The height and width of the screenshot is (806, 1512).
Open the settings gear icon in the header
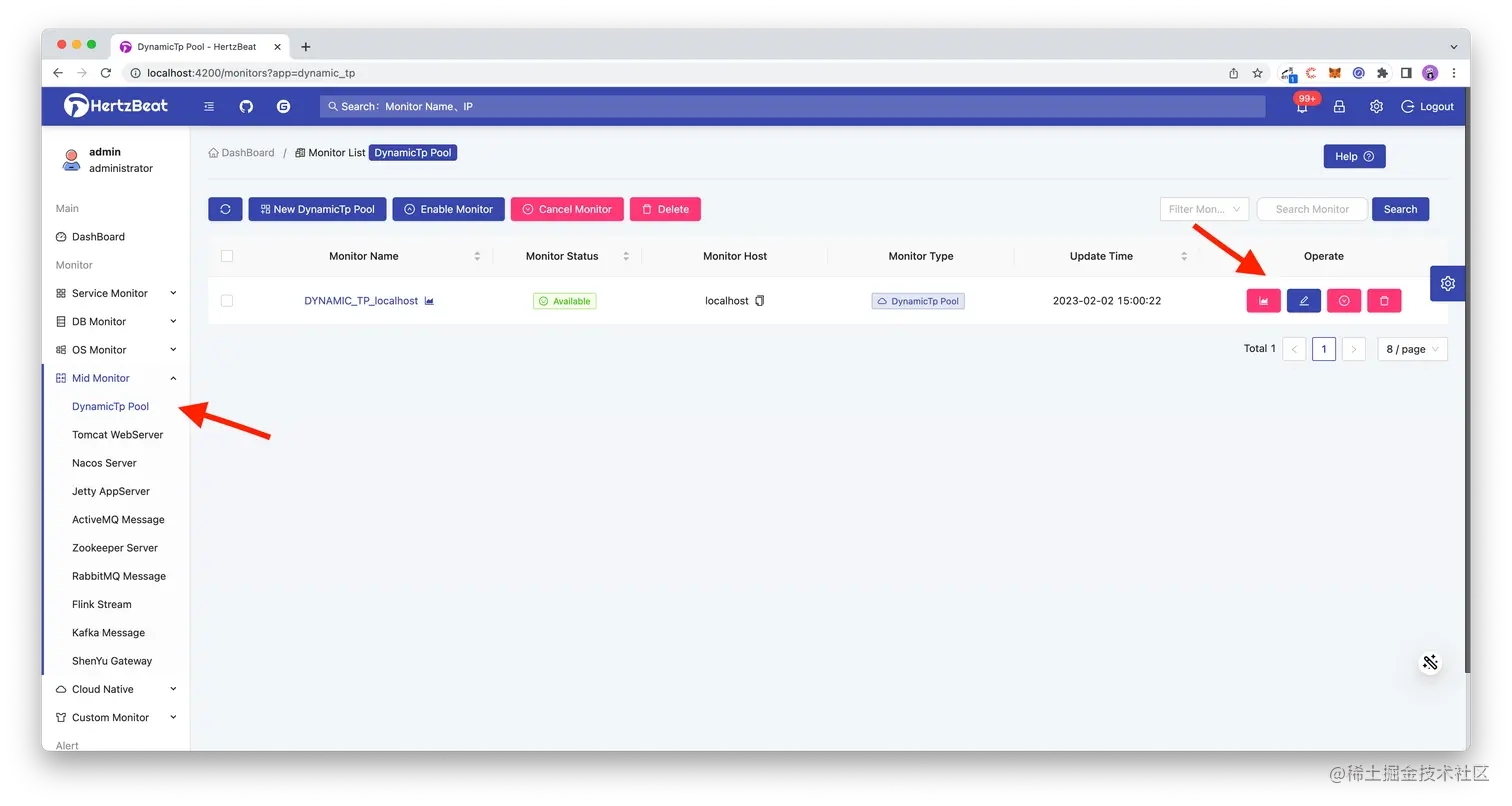(1376, 106)
